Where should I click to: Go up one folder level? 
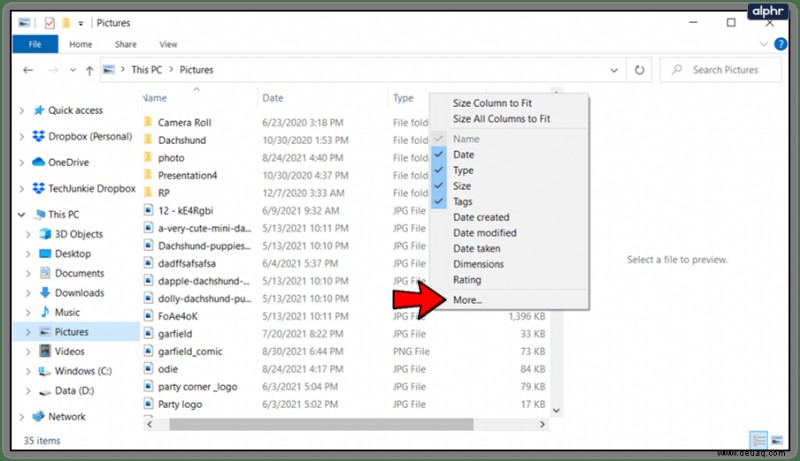(90, 70)
